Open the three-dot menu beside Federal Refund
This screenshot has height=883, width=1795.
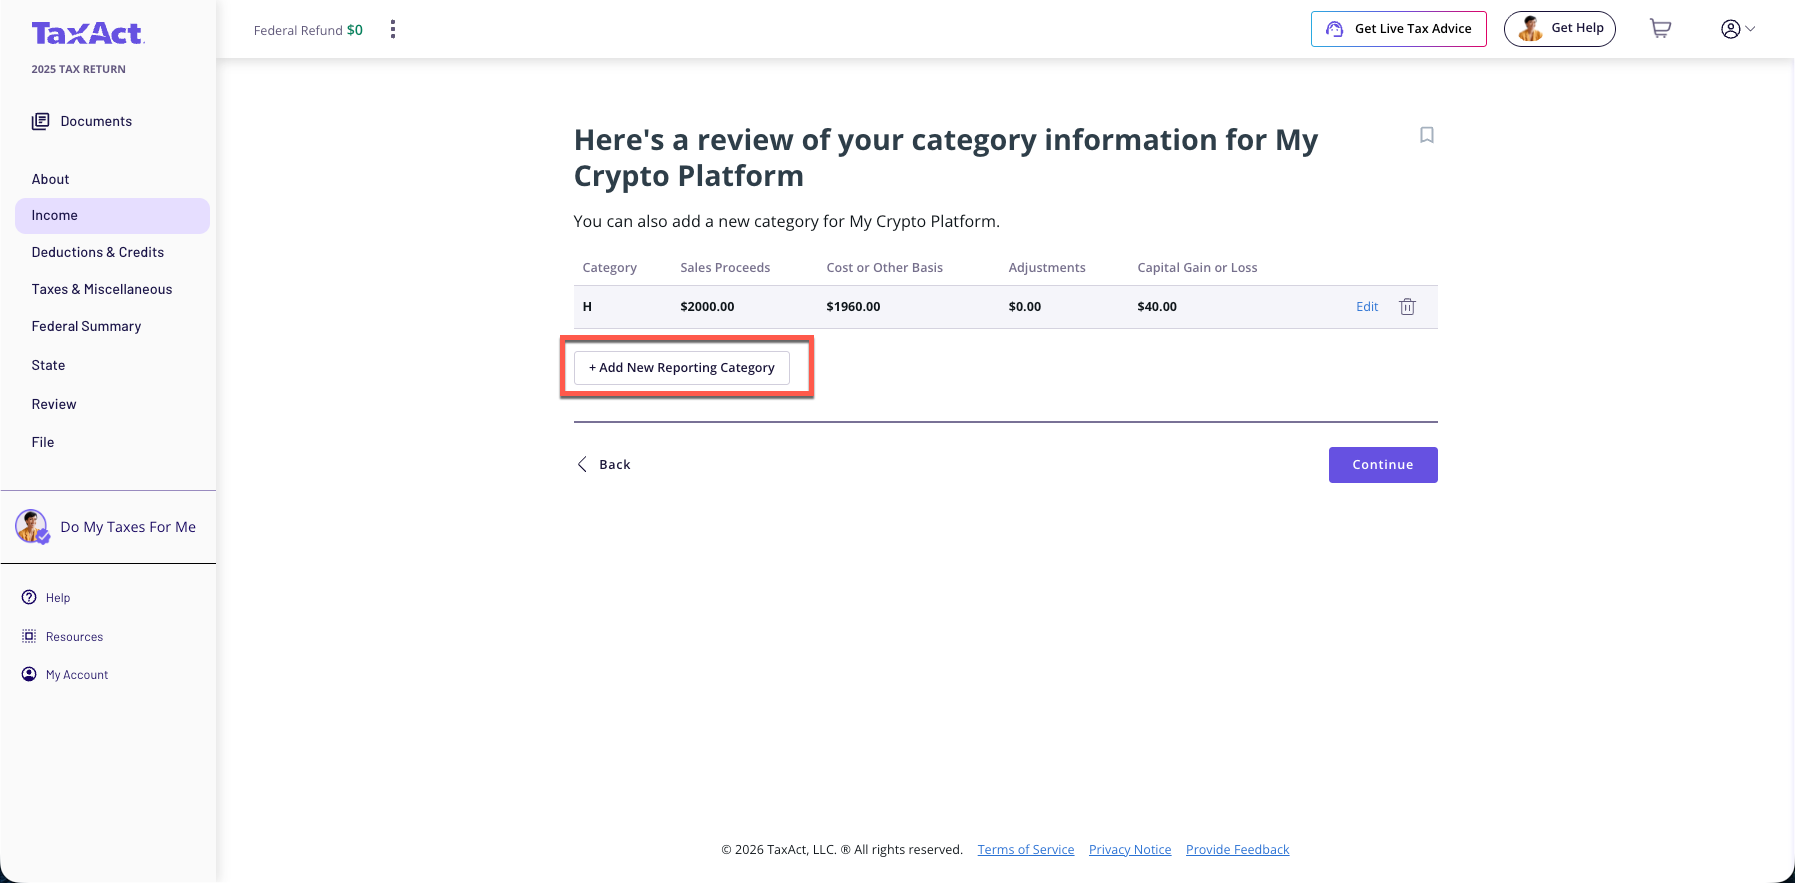[x=393, y=30]
